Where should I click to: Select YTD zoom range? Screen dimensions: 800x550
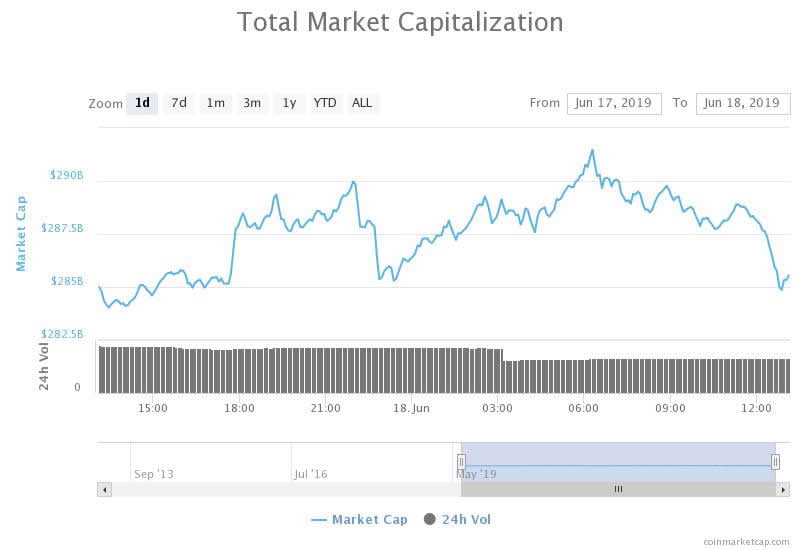pyautogui.click(x=325, y=103)
